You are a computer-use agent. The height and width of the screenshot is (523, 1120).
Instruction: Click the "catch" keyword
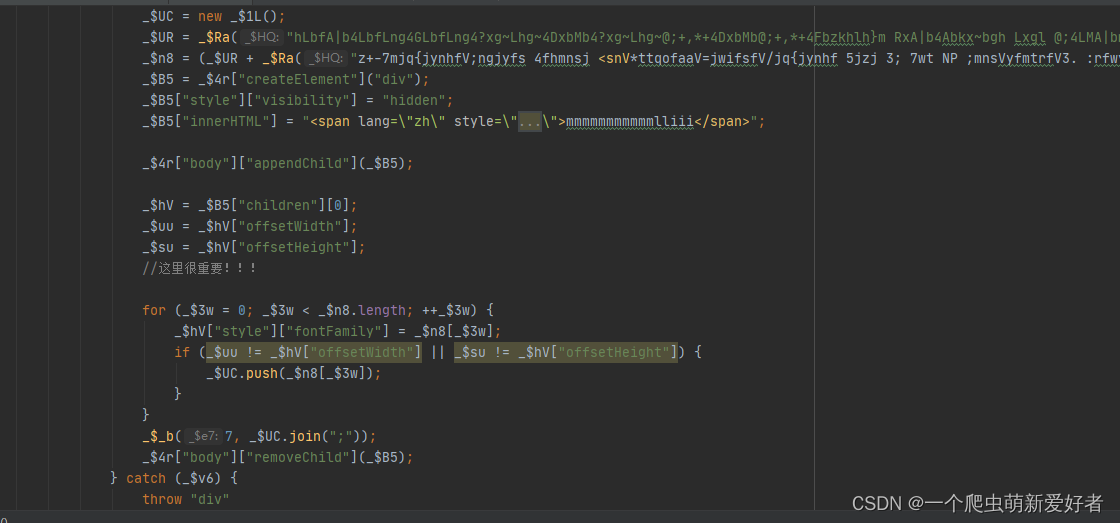pos(146,478)
